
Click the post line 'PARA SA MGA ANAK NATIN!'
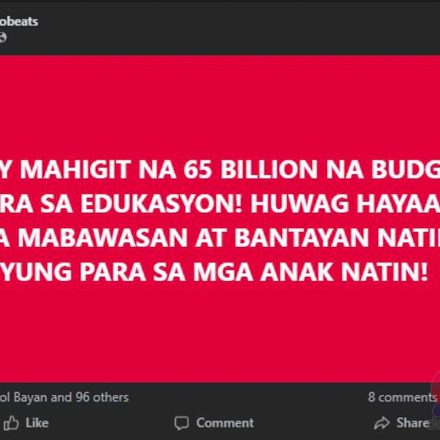[x=215, y=272]
